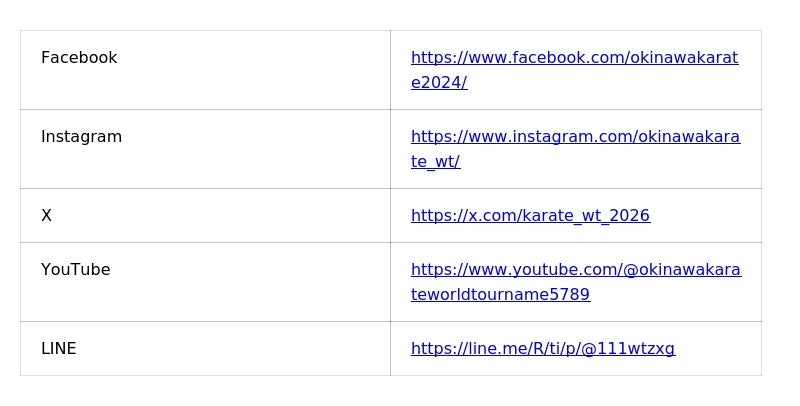800x406 pixels.
Task: Click 'teworldtourname5789' in the YouTube link
Action: [500, 295]
